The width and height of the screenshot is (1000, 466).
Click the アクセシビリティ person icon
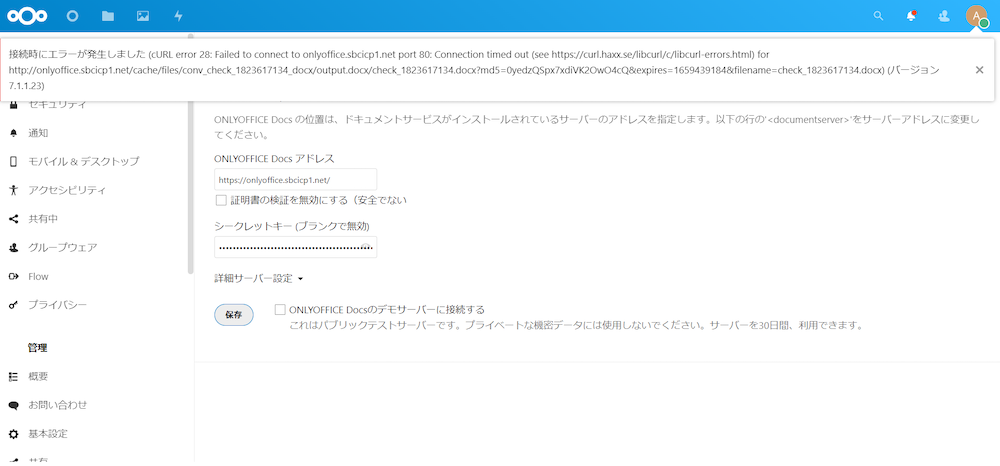click(x=13, y=190)
